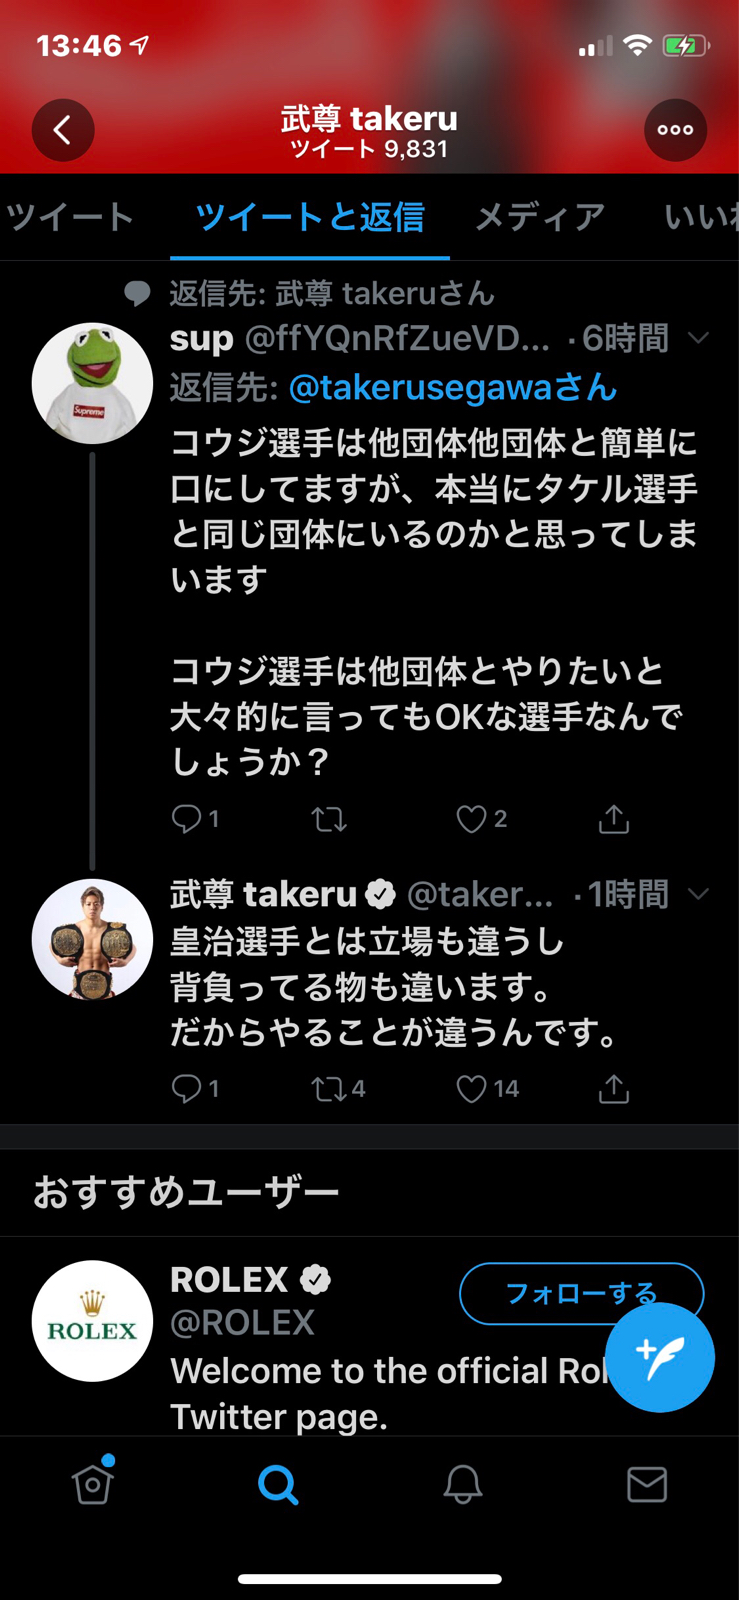Switch to the ツイート tab
This screenshot has width=739, height=1600.
pos(70,217)
